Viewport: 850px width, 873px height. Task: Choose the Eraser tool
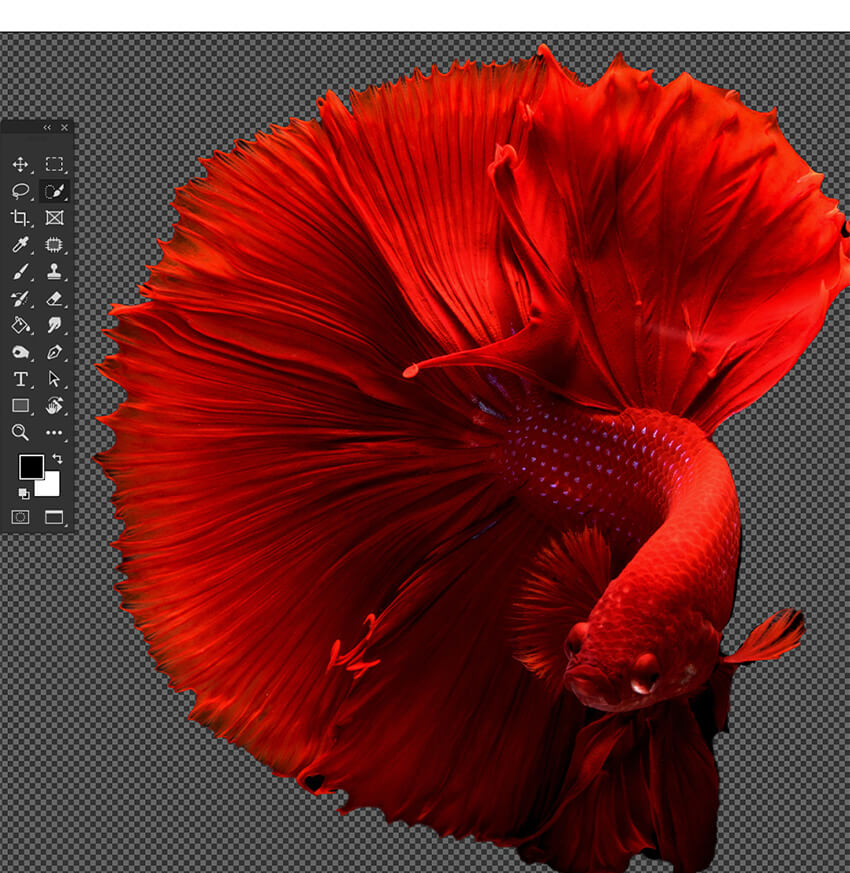coord(54,299)
